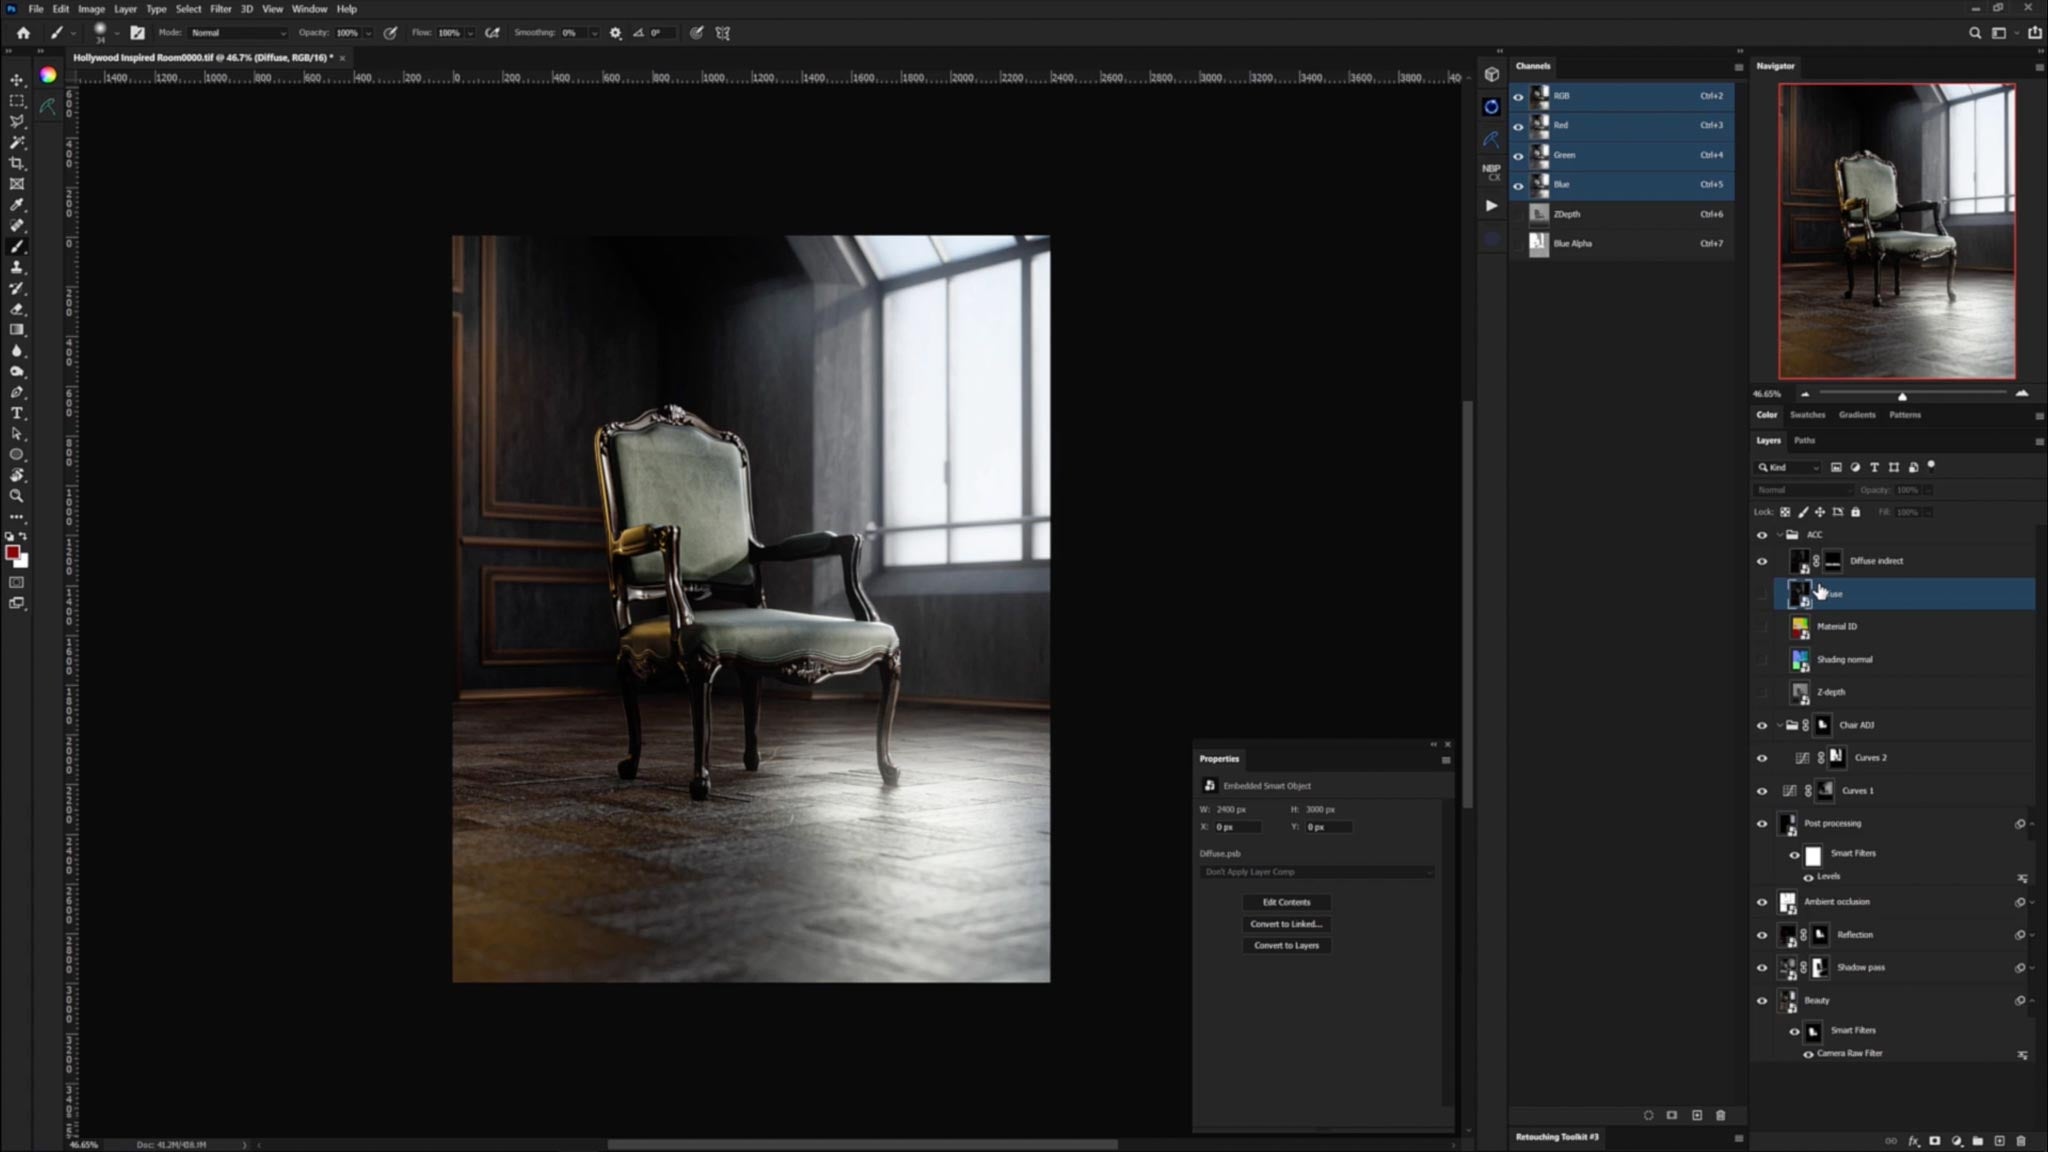Open the blending Mode dropdown

click(x=1803, y=490)
